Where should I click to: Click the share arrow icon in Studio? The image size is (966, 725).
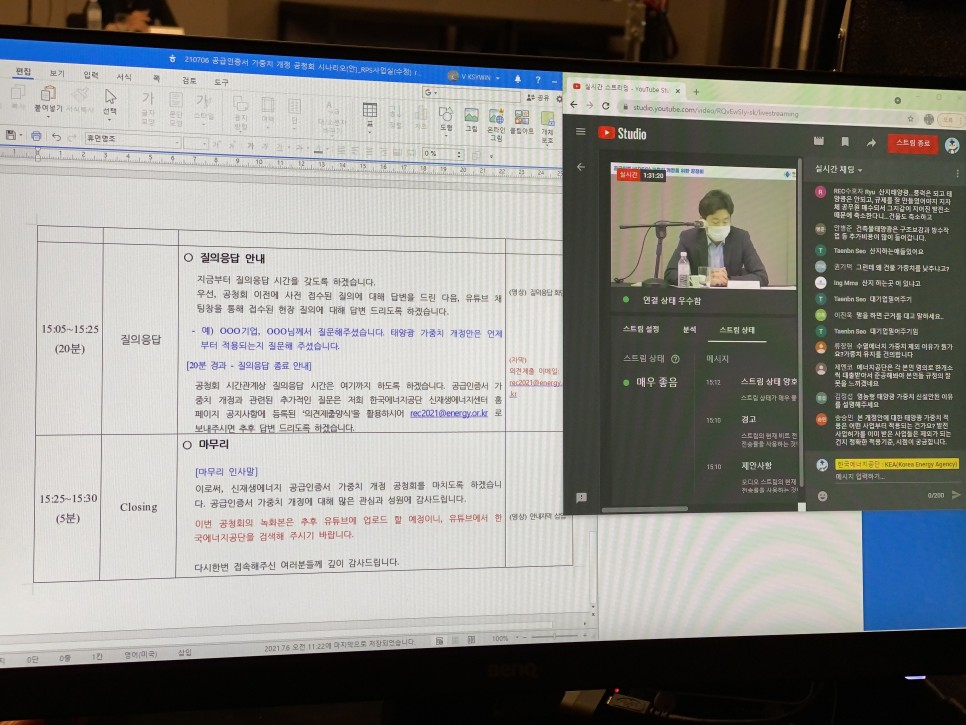871,143
